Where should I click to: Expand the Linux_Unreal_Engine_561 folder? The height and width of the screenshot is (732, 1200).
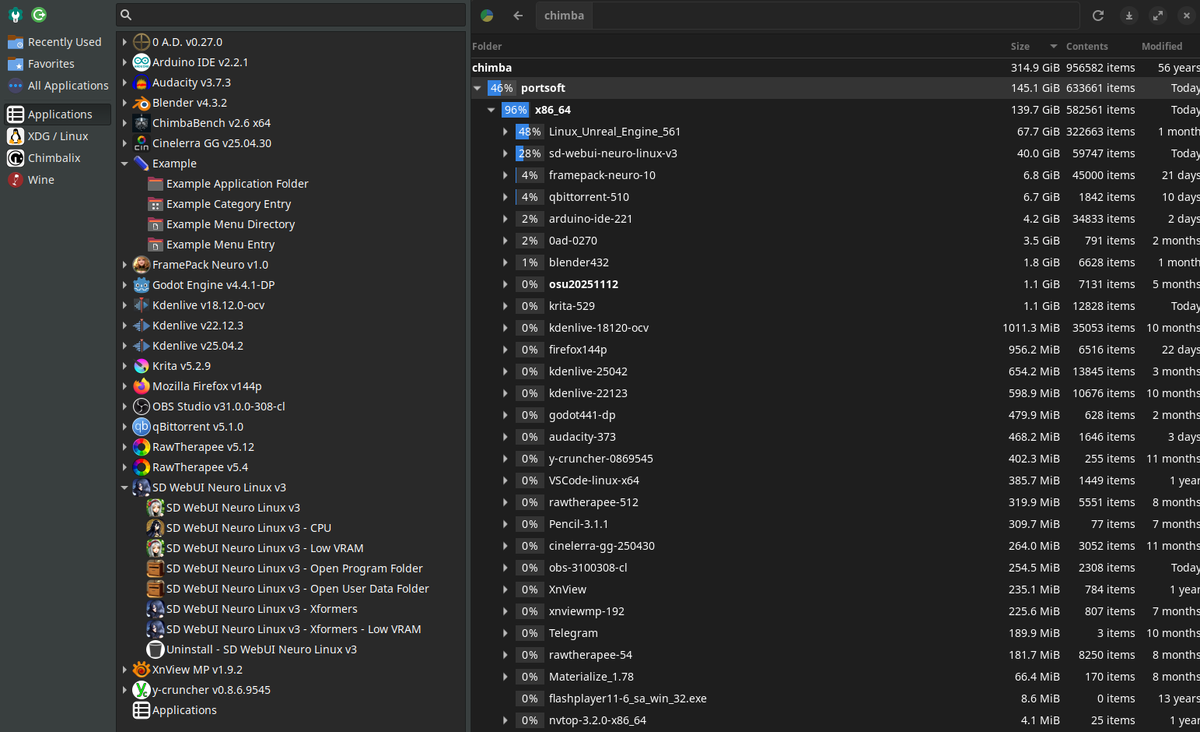pyautogui.click(x=505, y=132)
